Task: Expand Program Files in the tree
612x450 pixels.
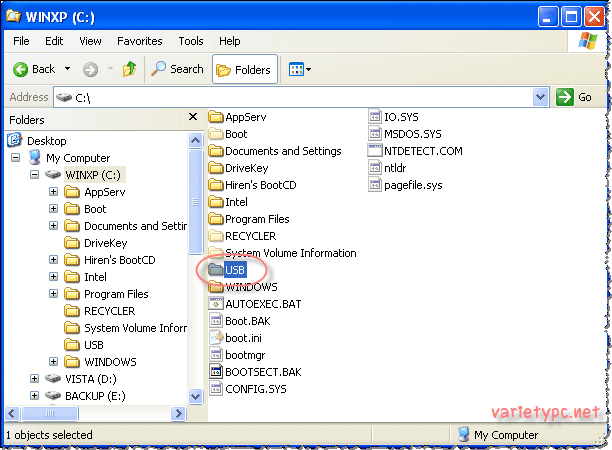Action: (x=53, y=293)
